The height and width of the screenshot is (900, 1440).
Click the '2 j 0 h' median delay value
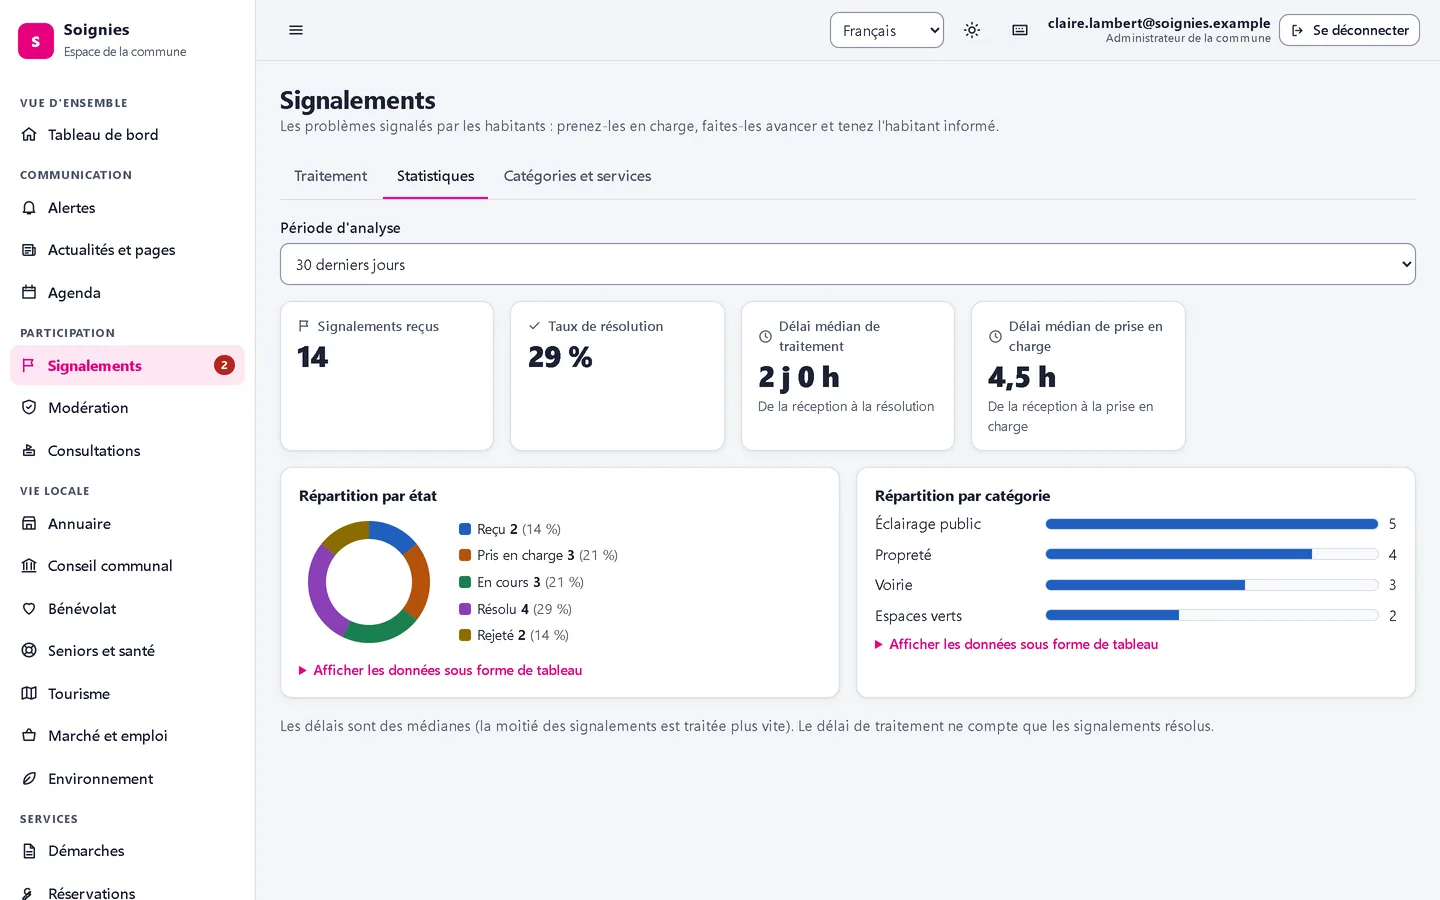point(799,377)
